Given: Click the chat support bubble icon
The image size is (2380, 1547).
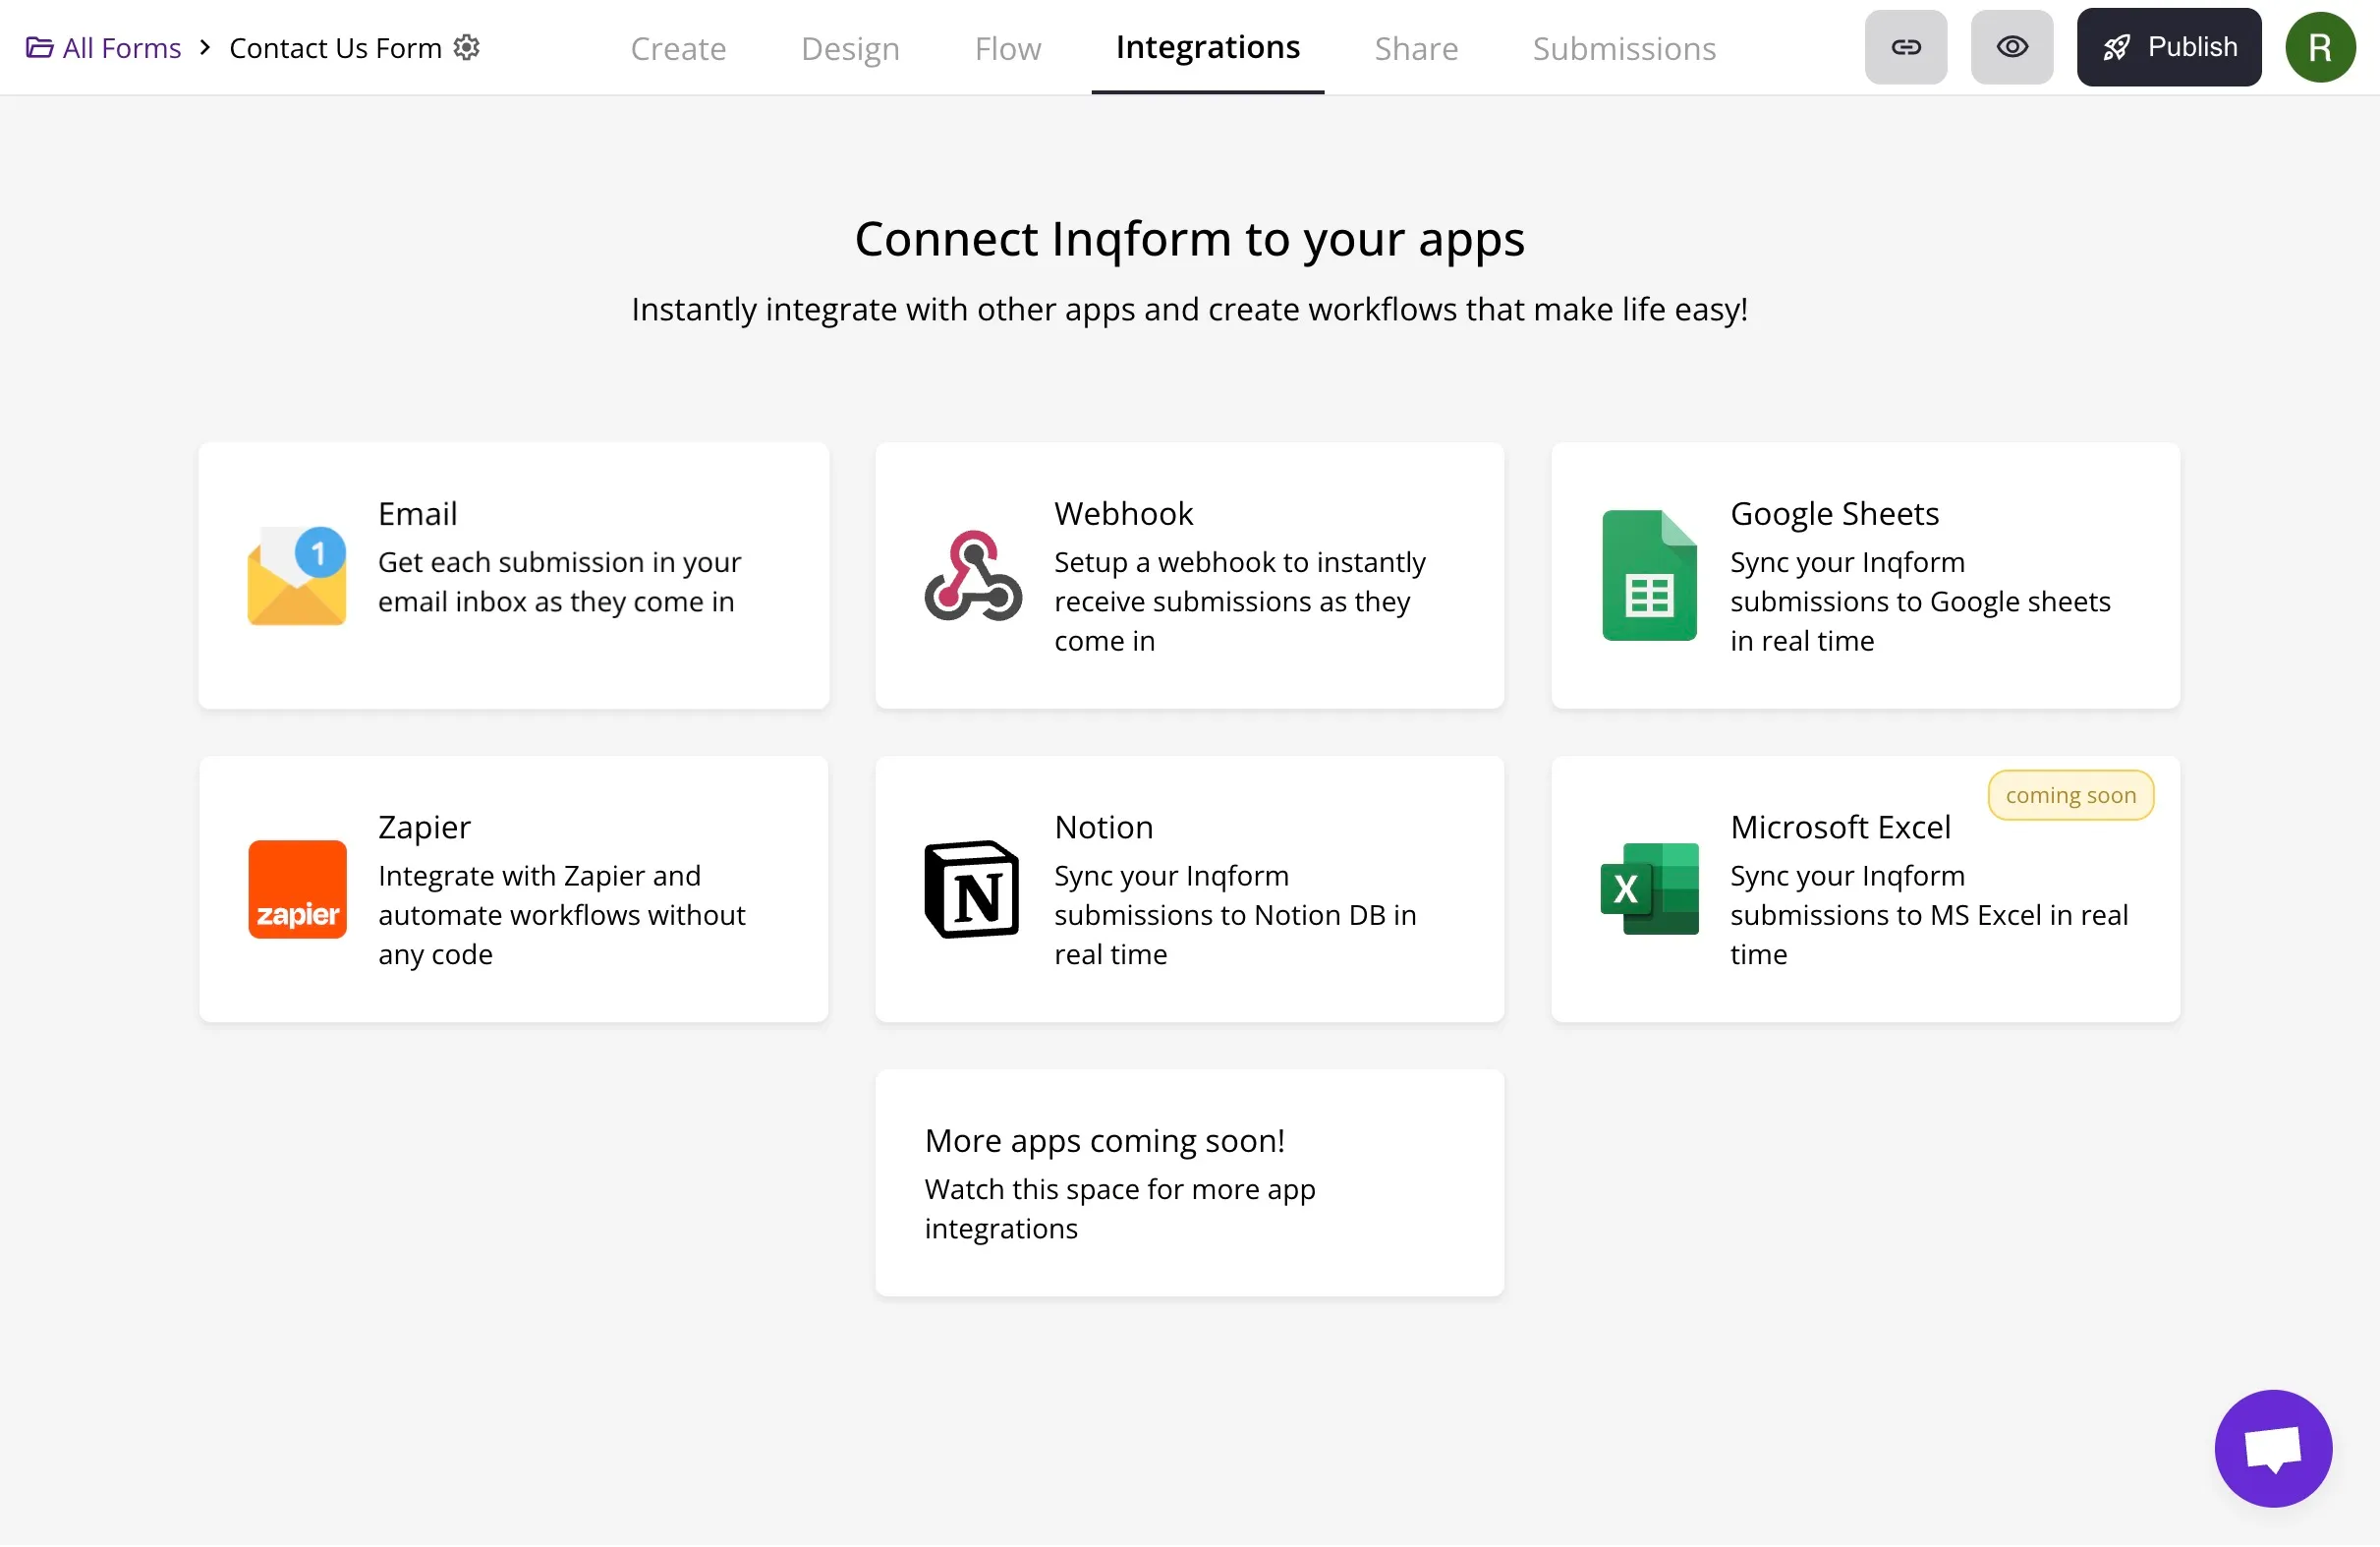Looking at the screenshot, I should [2274, 1447].
